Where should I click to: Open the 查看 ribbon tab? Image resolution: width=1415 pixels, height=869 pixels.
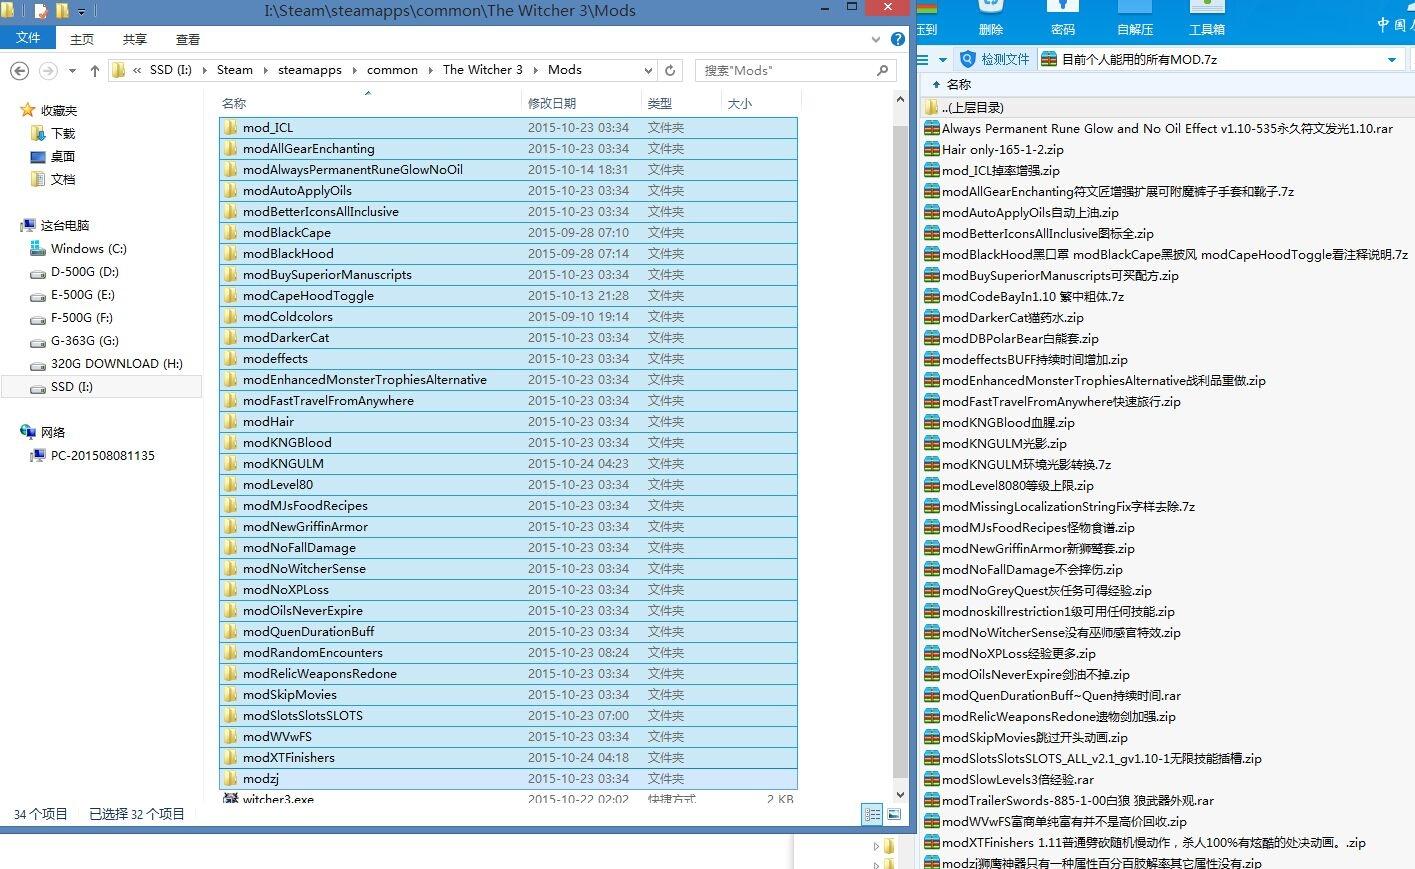187,39
